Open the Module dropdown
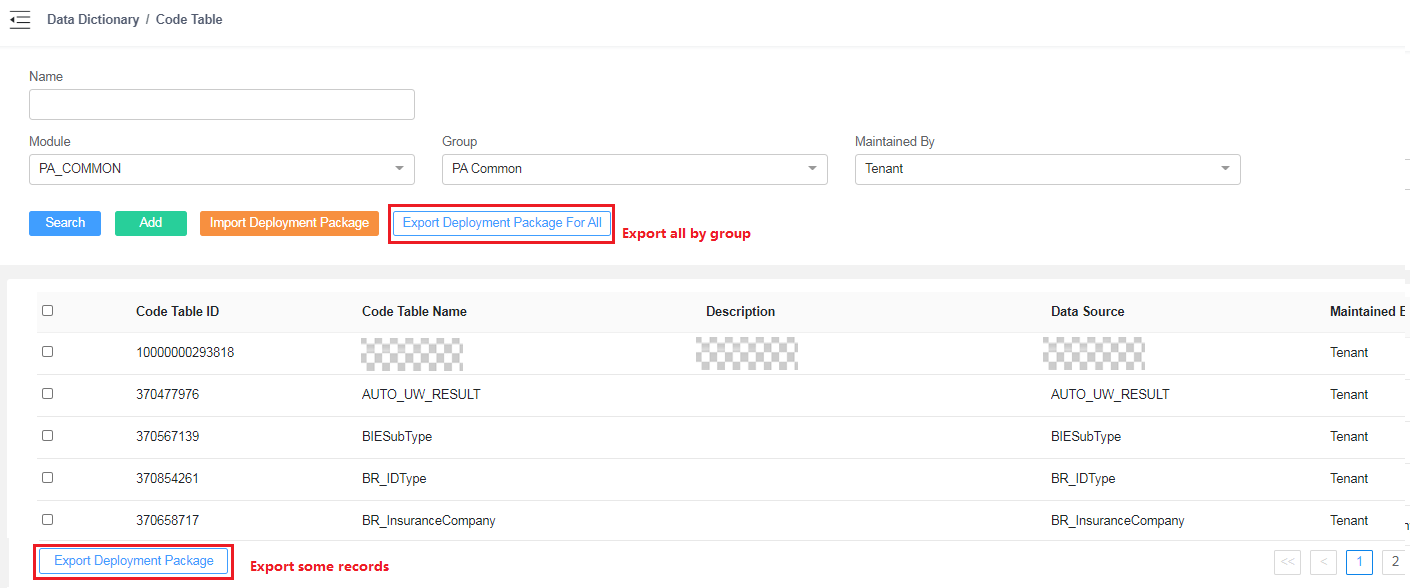 (221, 169)
